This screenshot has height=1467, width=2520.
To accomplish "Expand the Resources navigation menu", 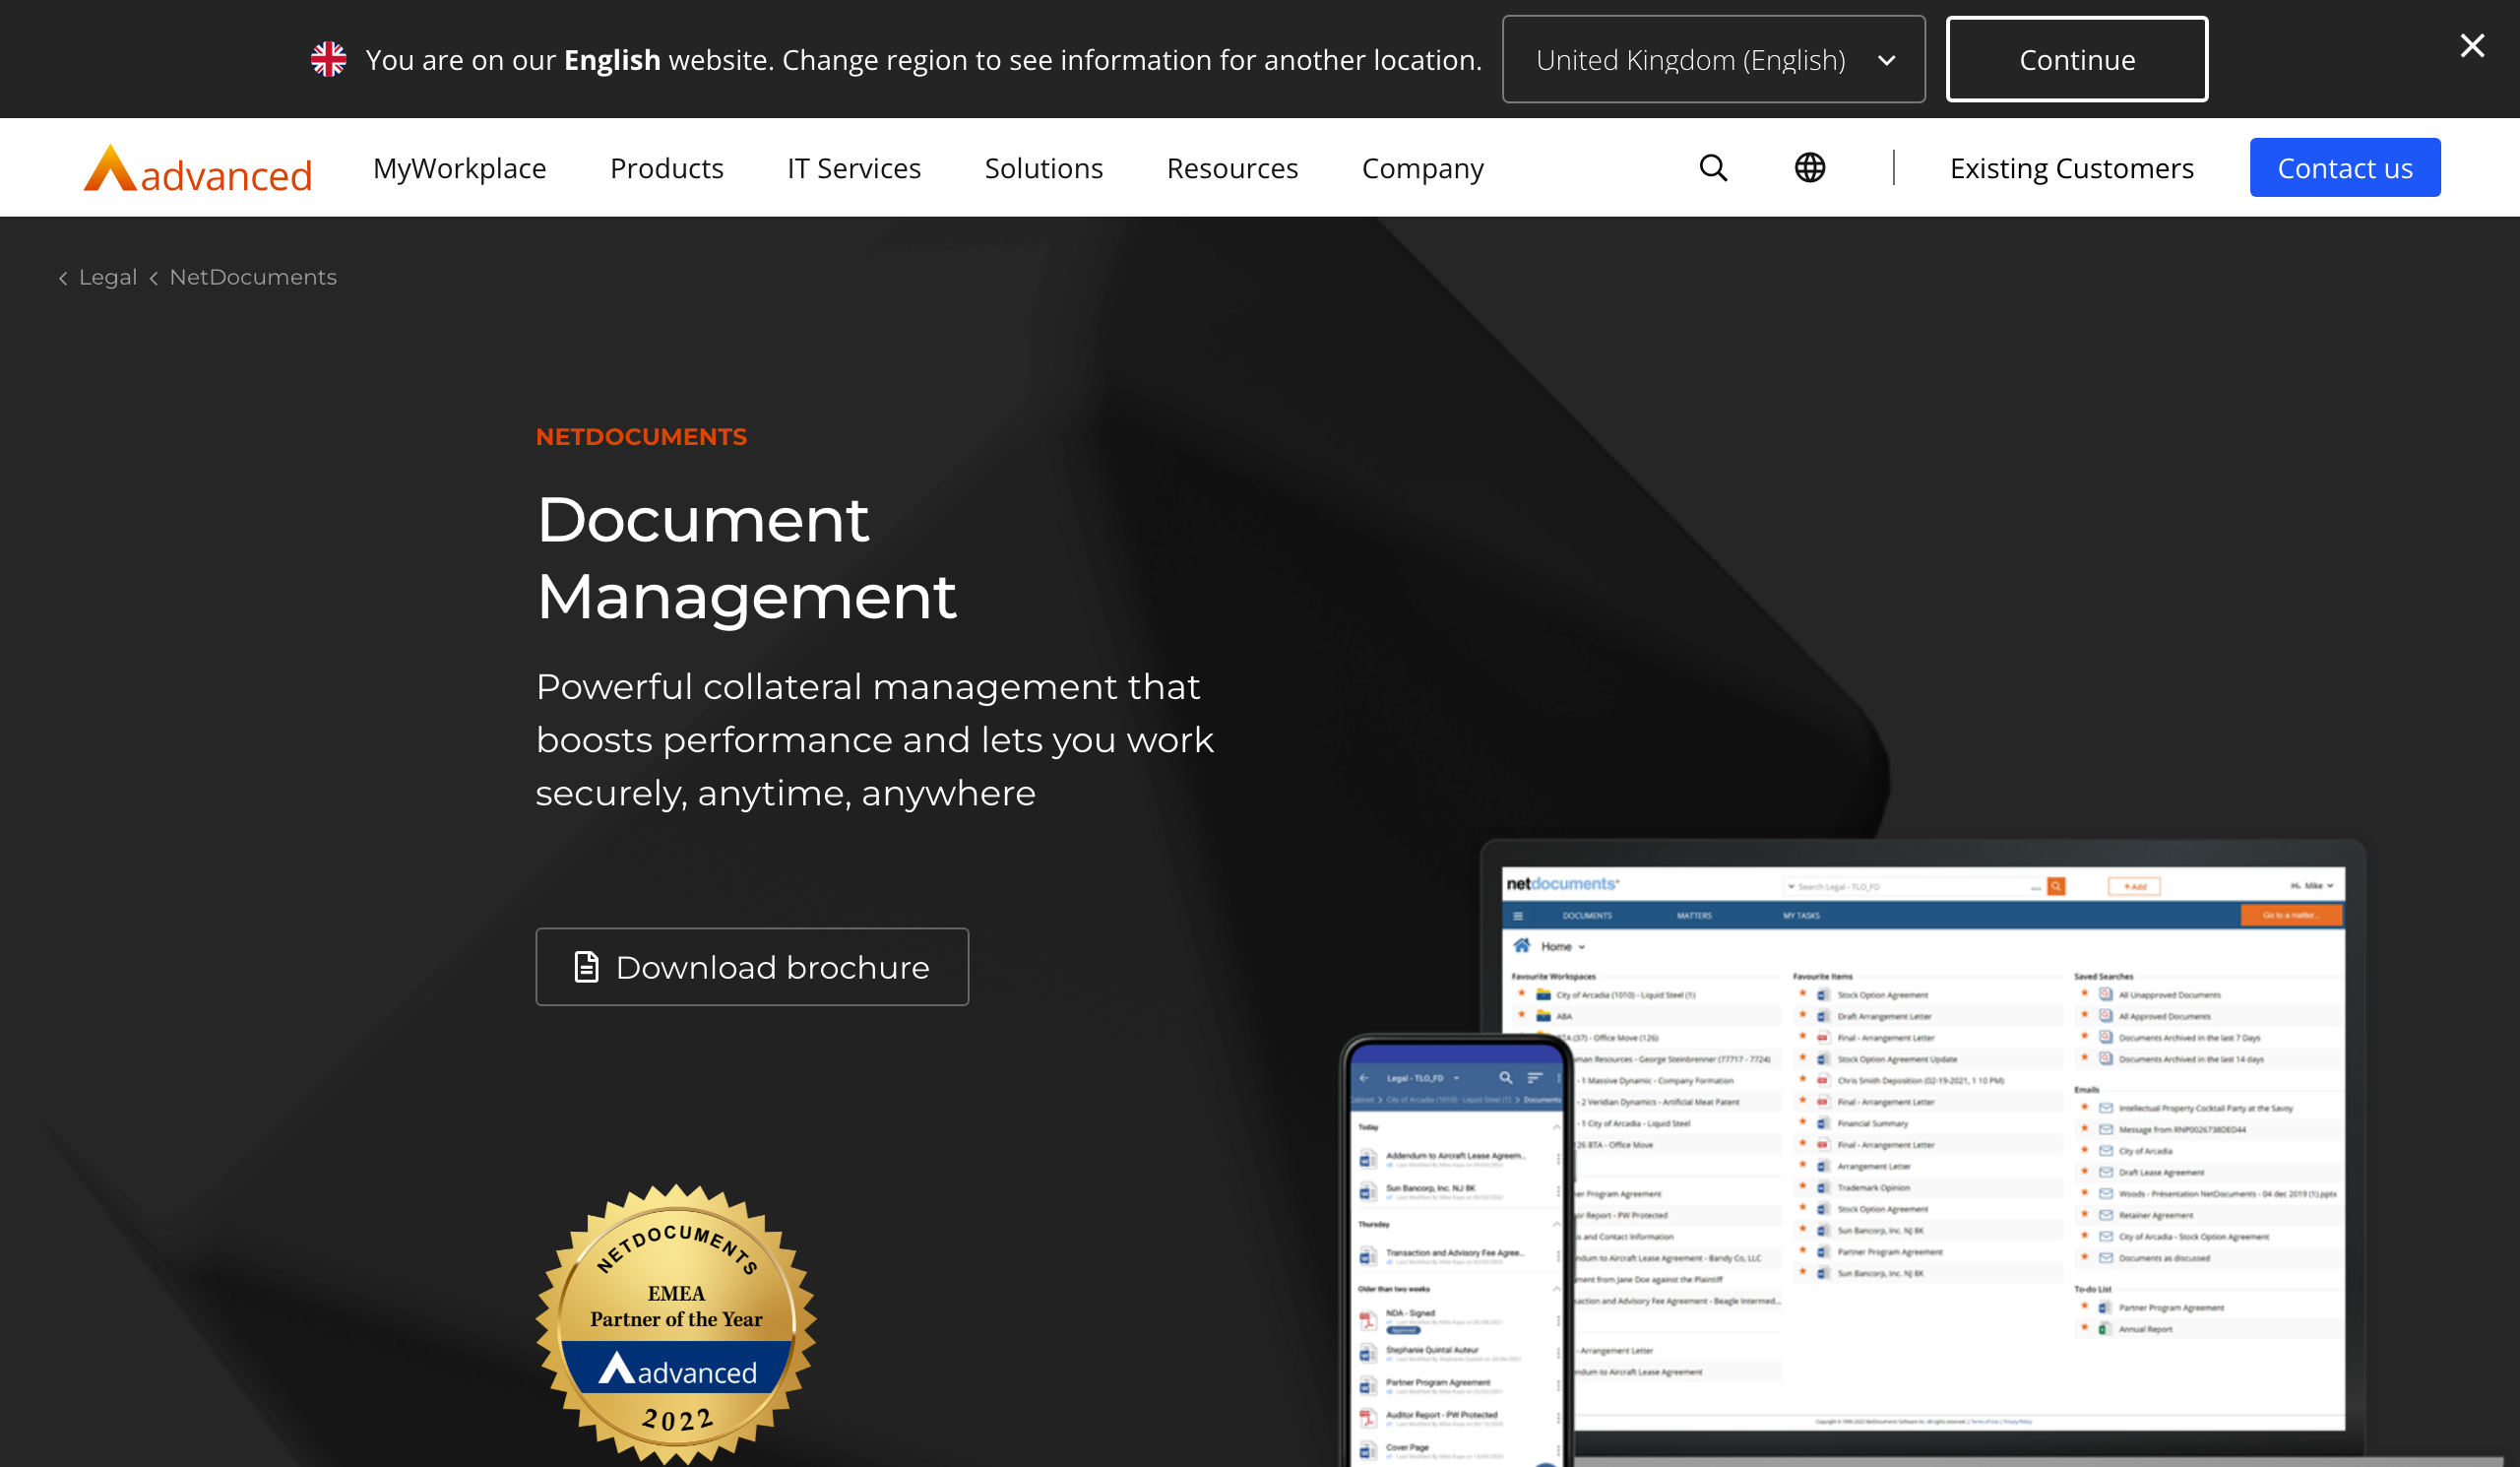I will point(1231,168).
